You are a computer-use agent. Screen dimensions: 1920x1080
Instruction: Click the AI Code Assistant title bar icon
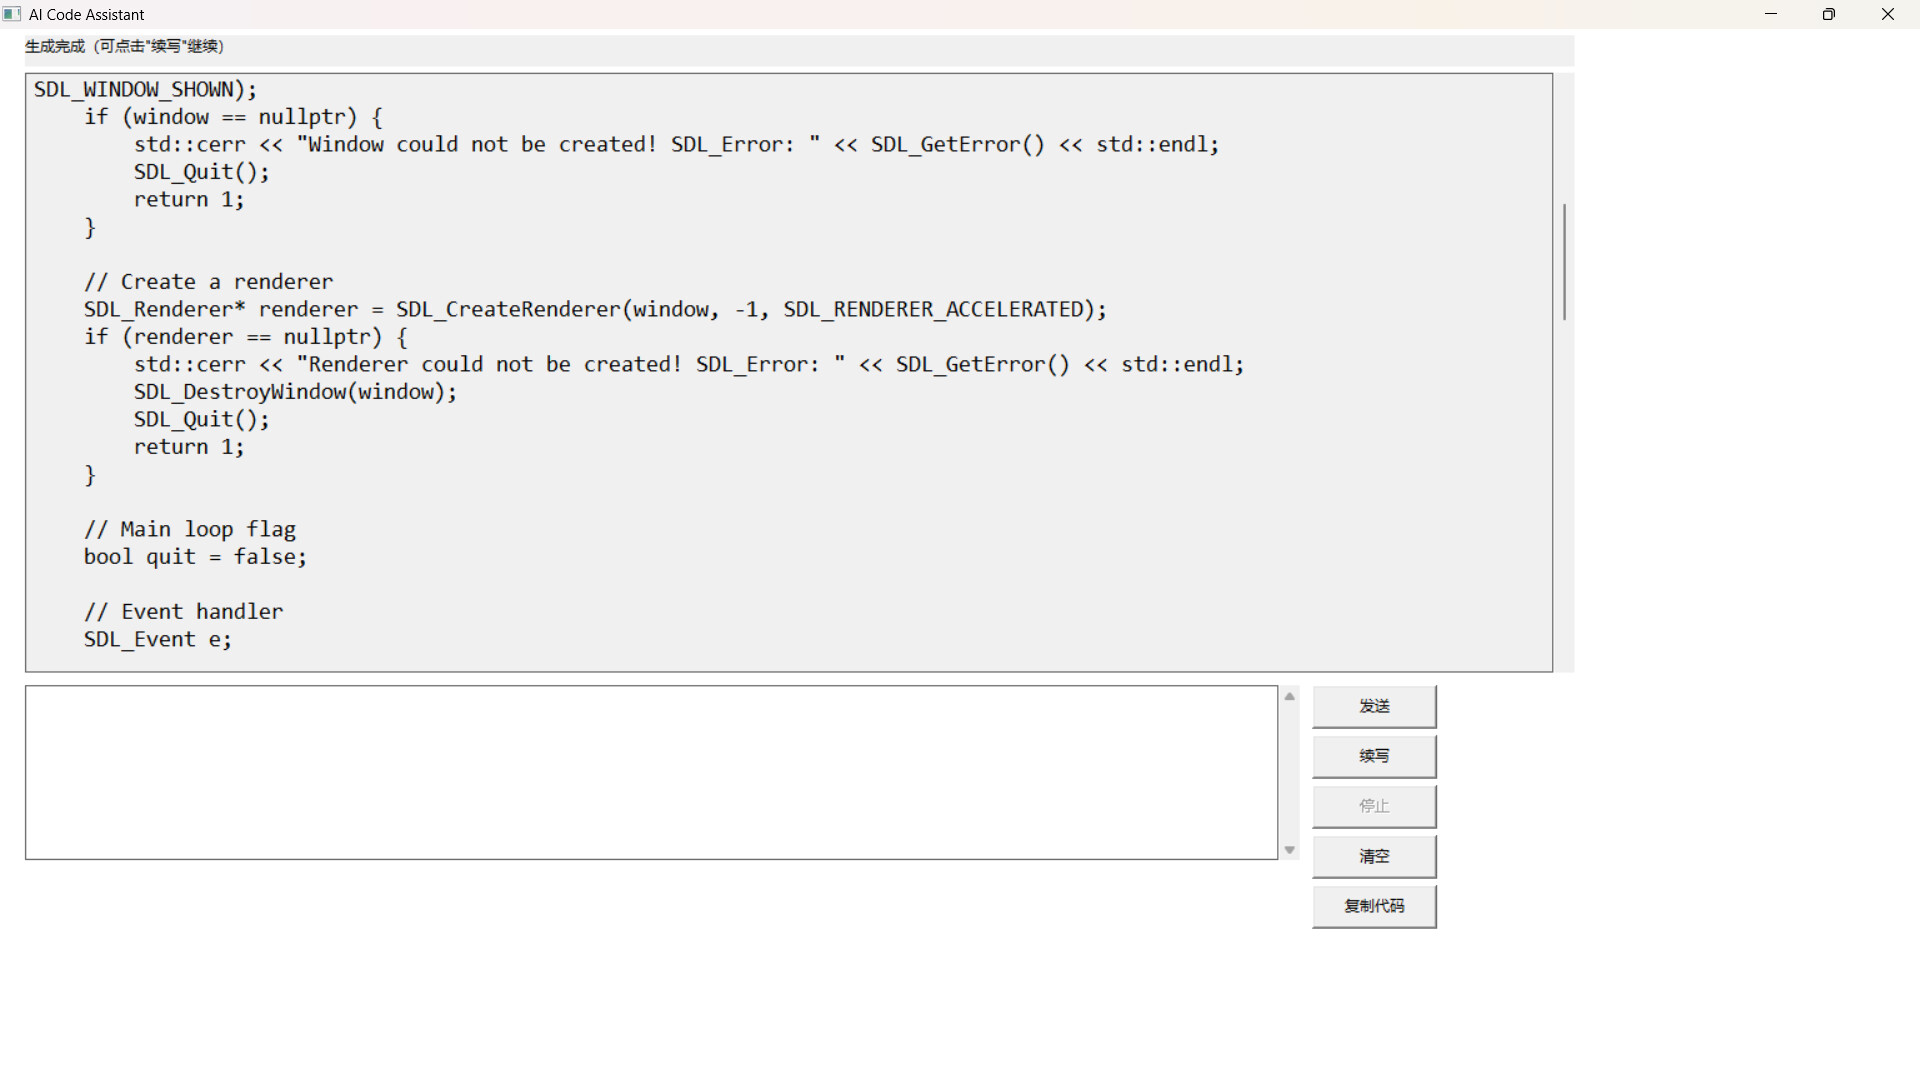(11, 14)
